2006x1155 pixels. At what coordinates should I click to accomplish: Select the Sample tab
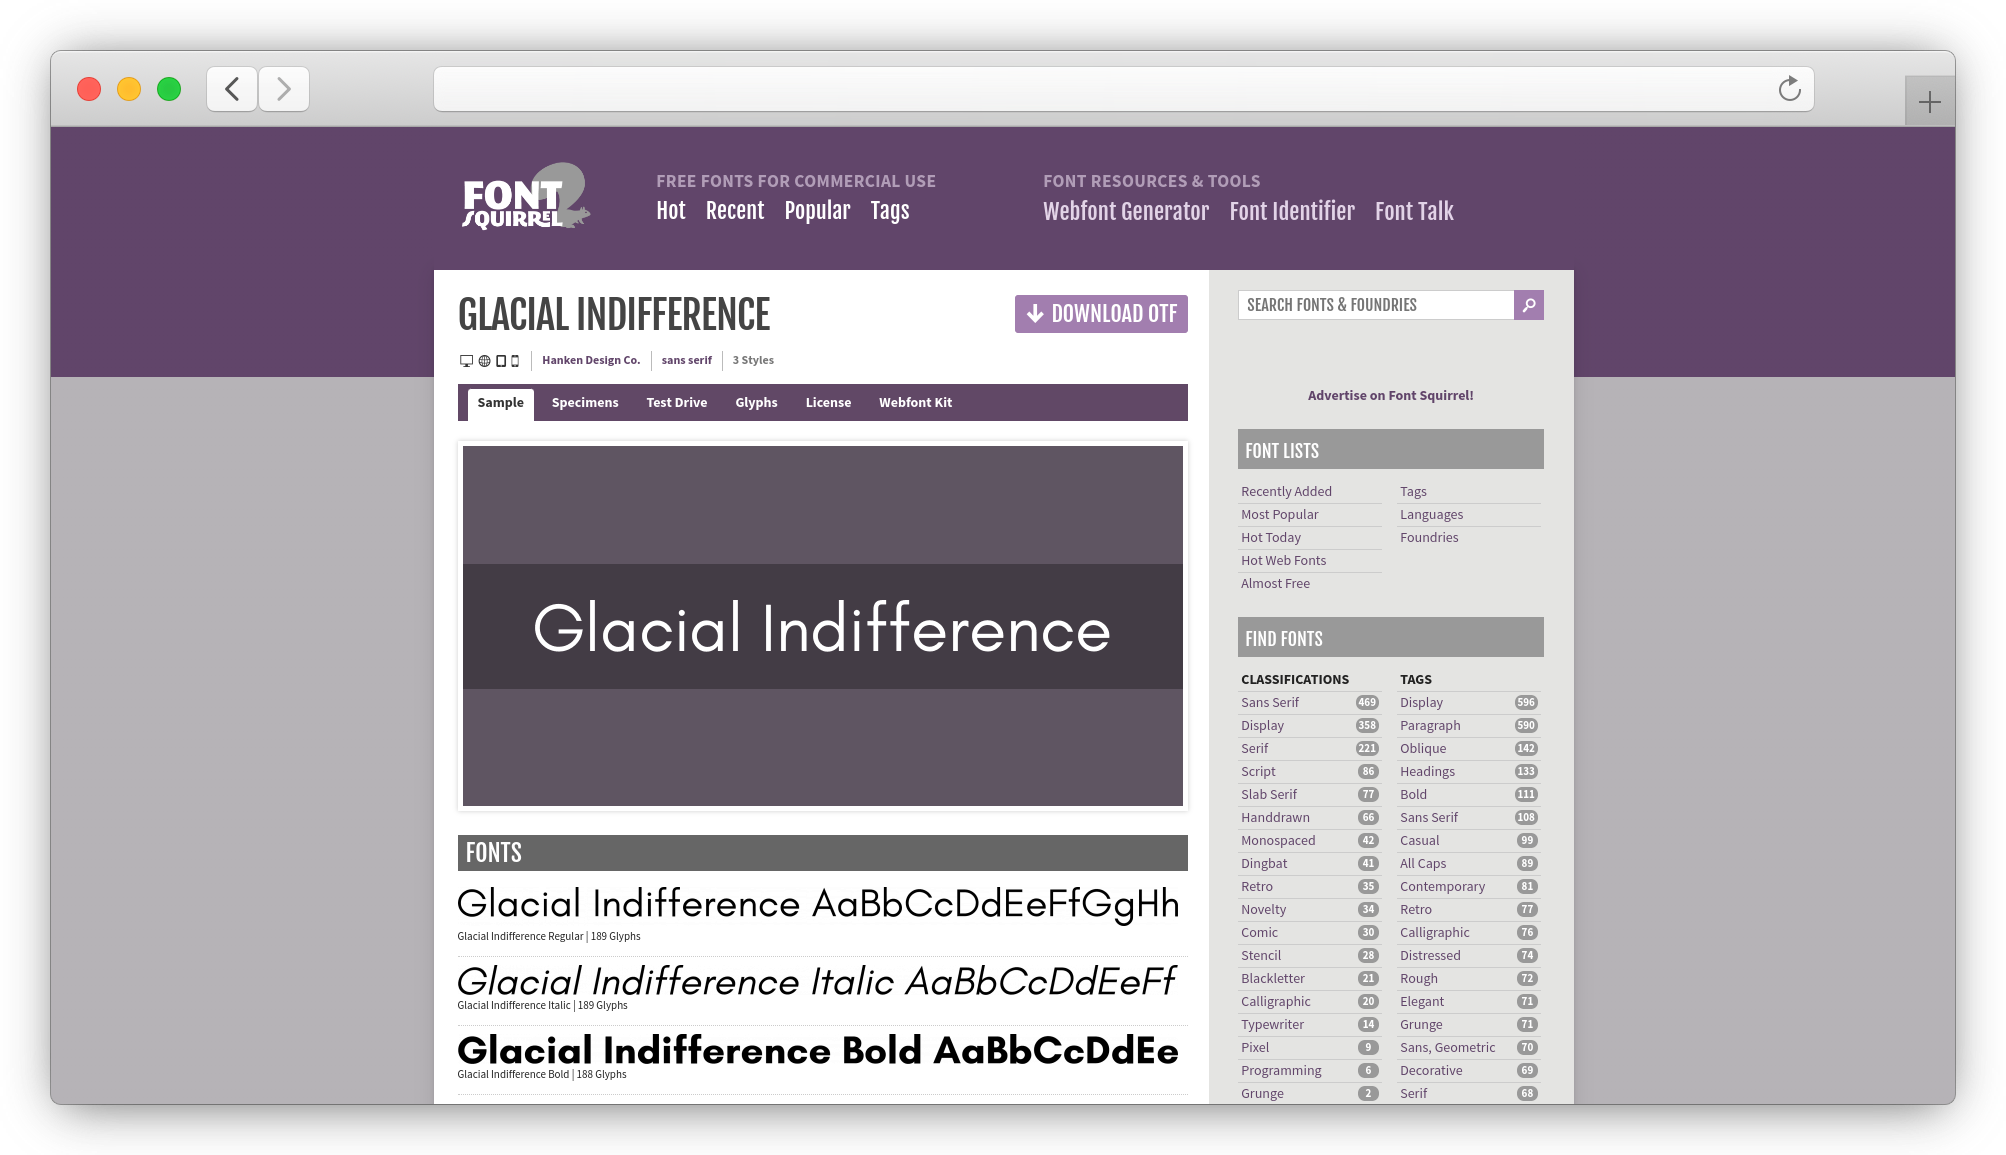point(500,403)
